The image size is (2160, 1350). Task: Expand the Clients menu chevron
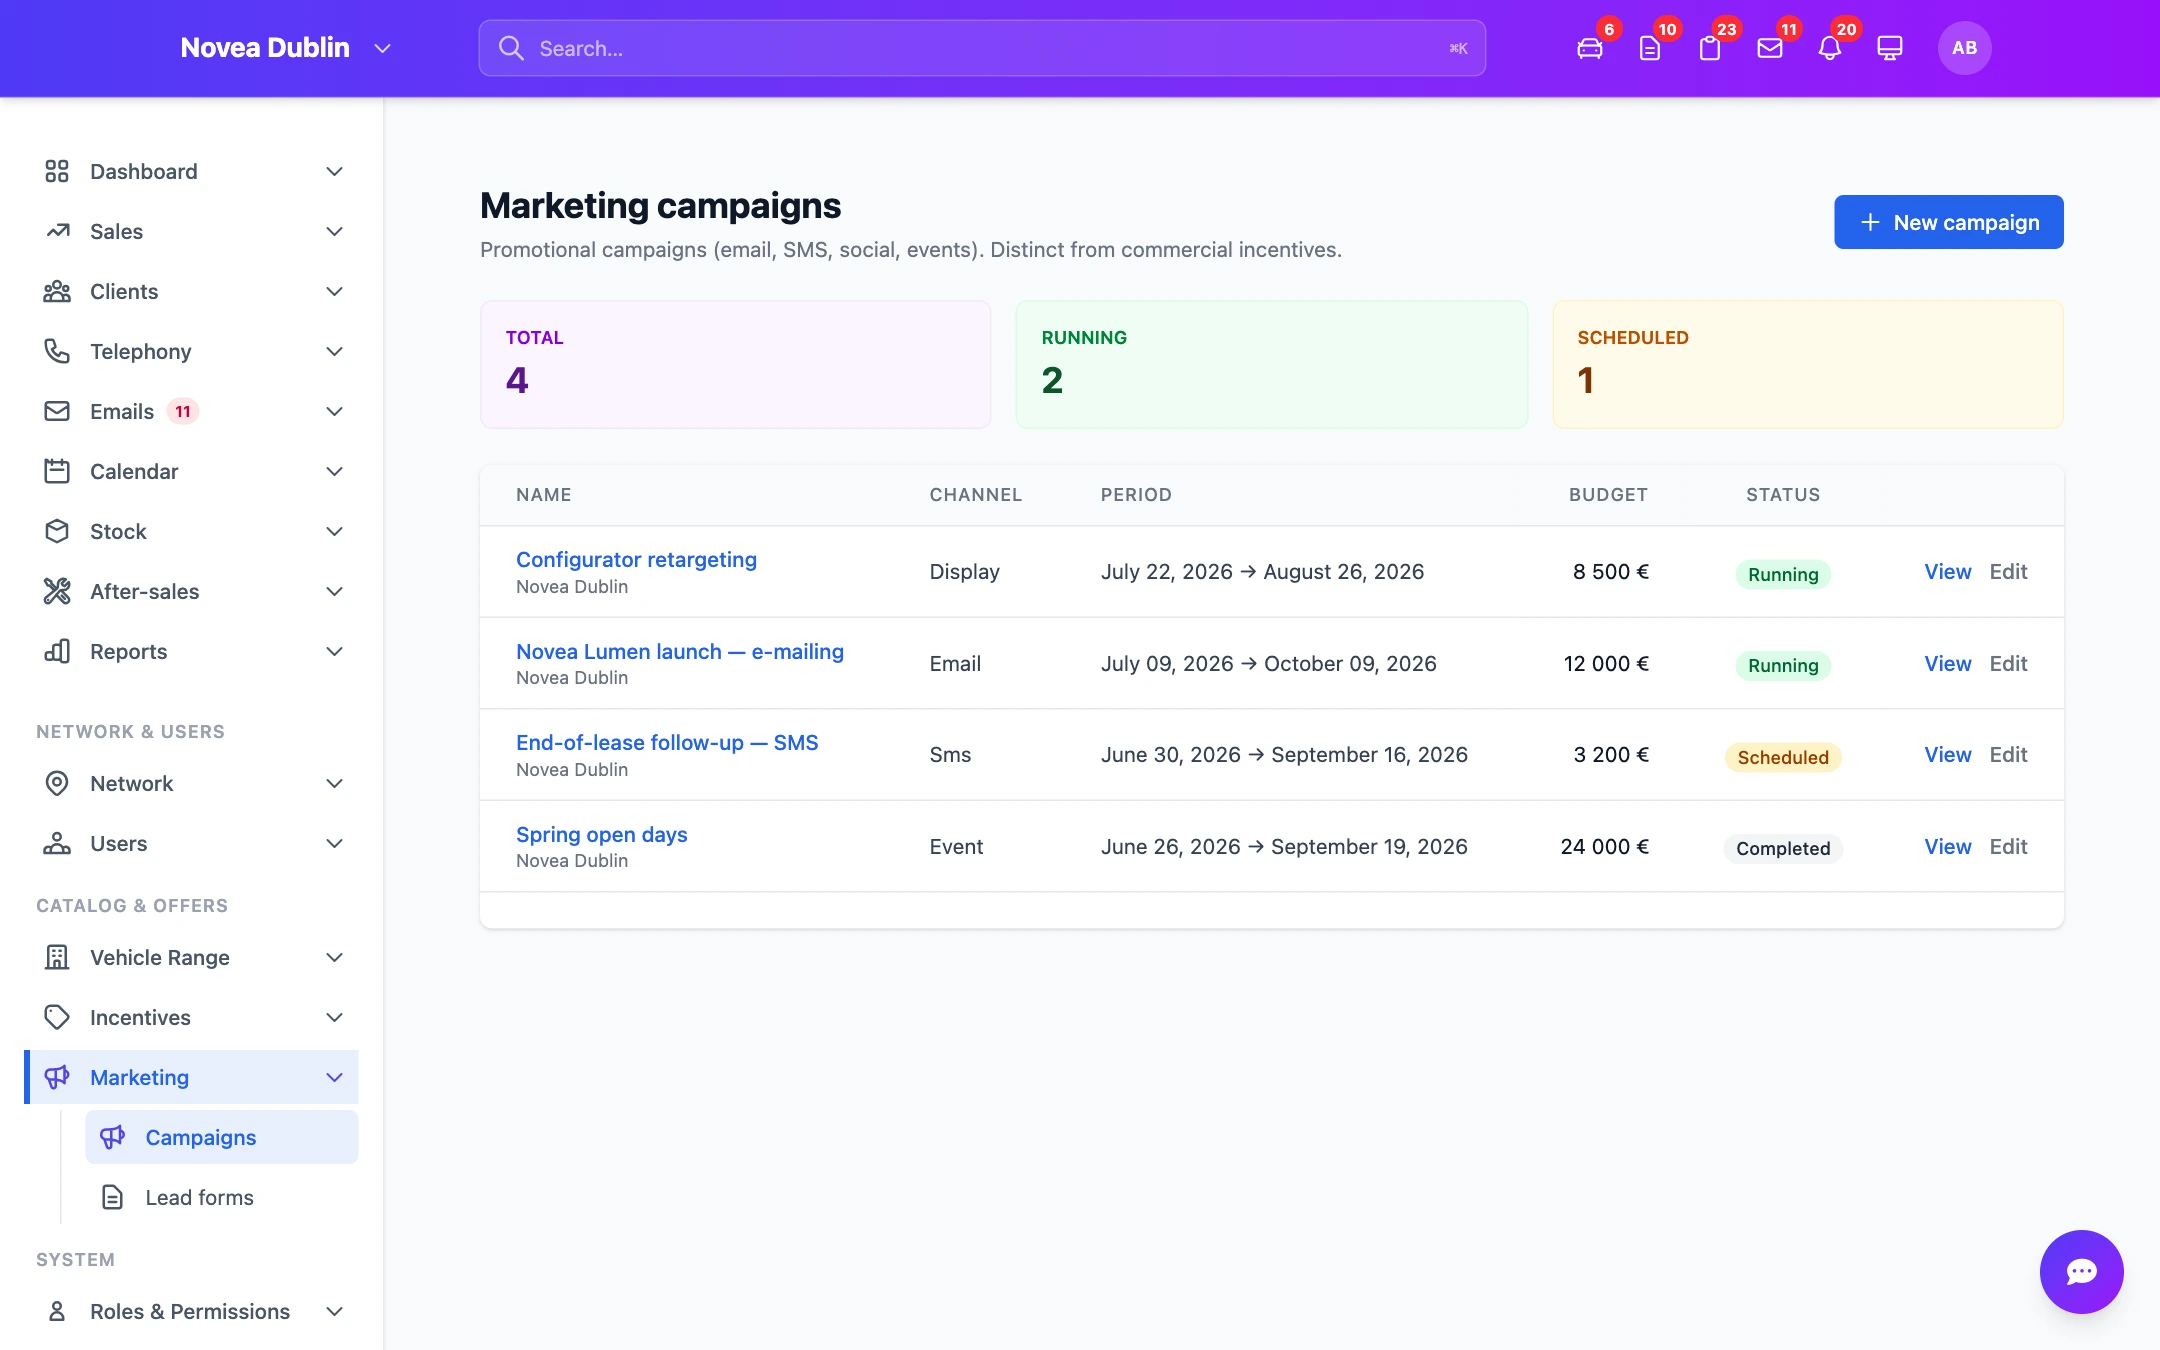(x=335, y=291)
